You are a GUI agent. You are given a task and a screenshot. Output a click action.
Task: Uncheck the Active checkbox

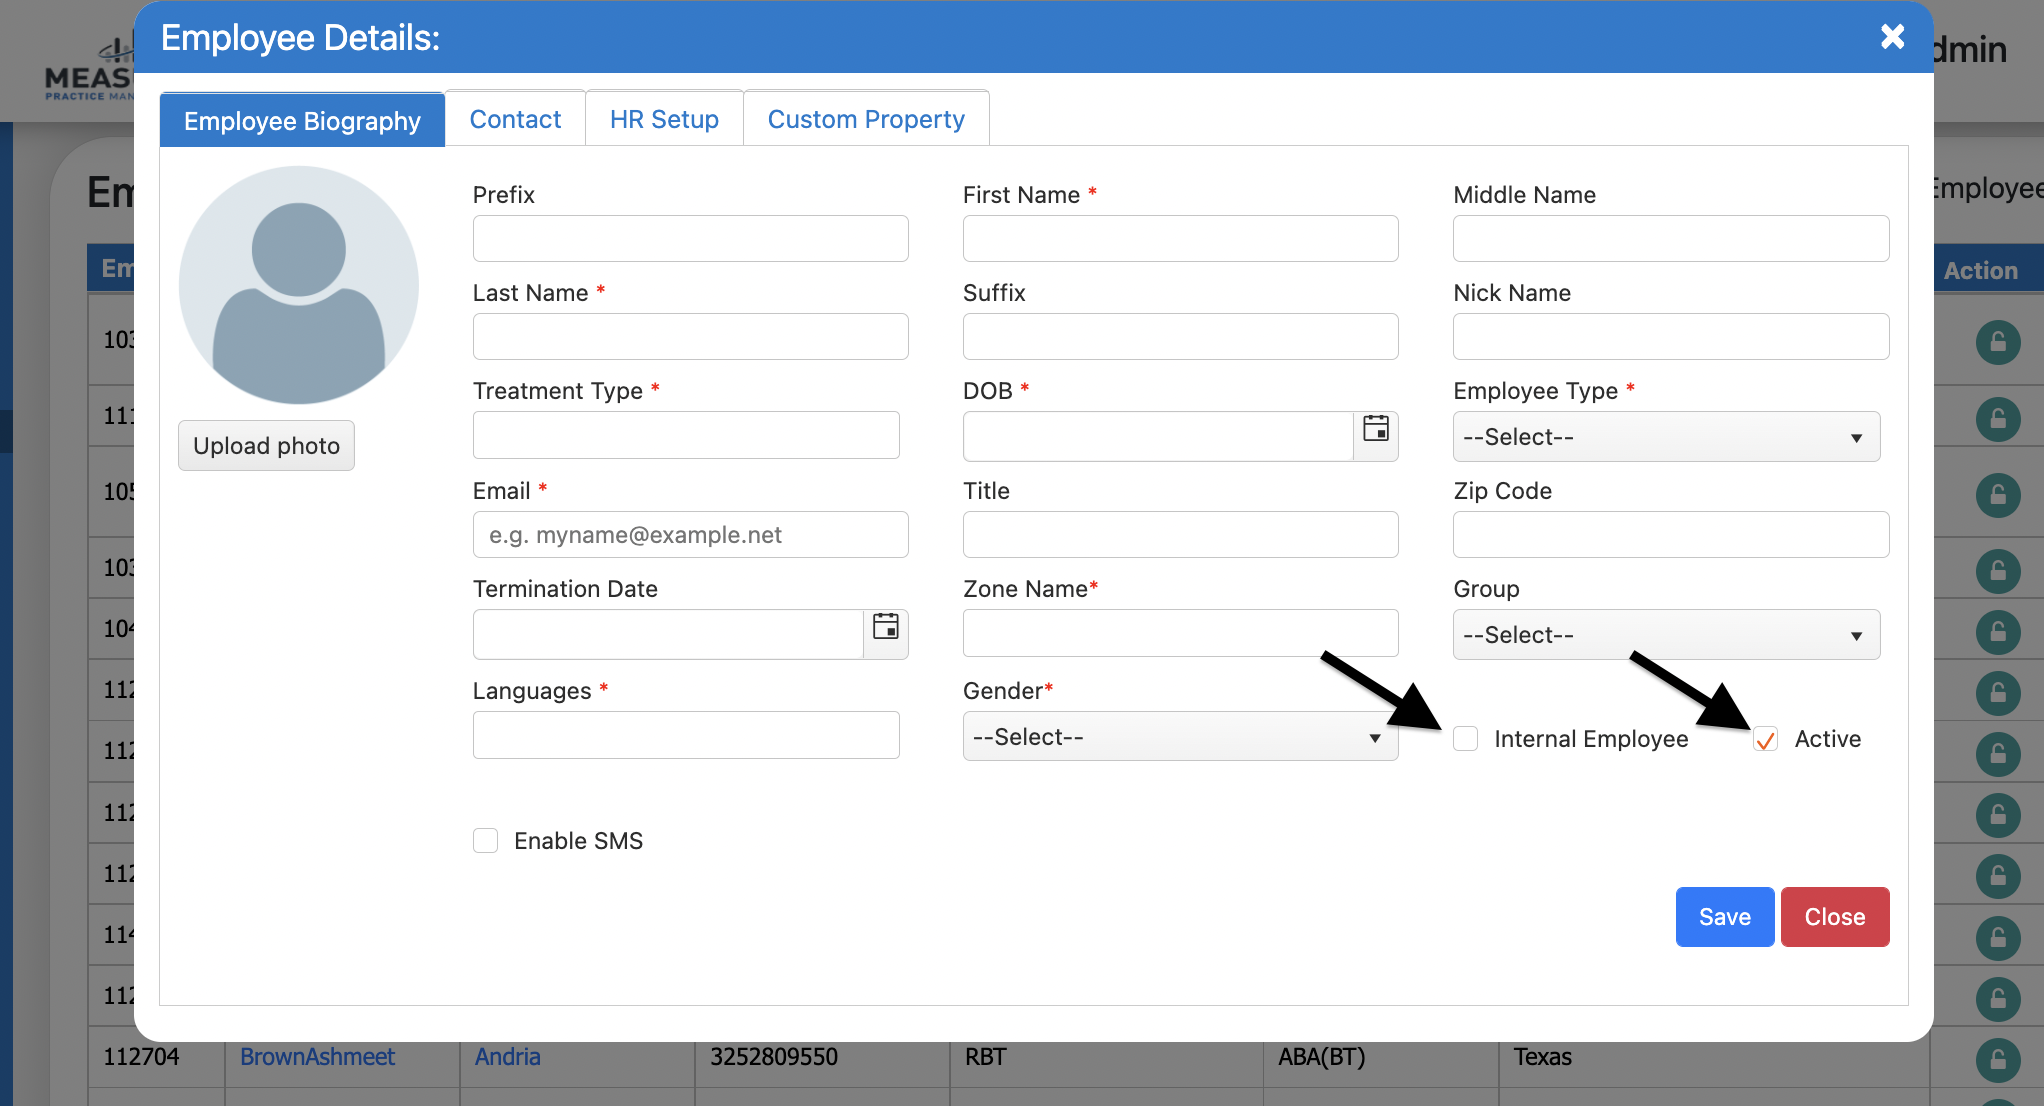coord(1765,739)
